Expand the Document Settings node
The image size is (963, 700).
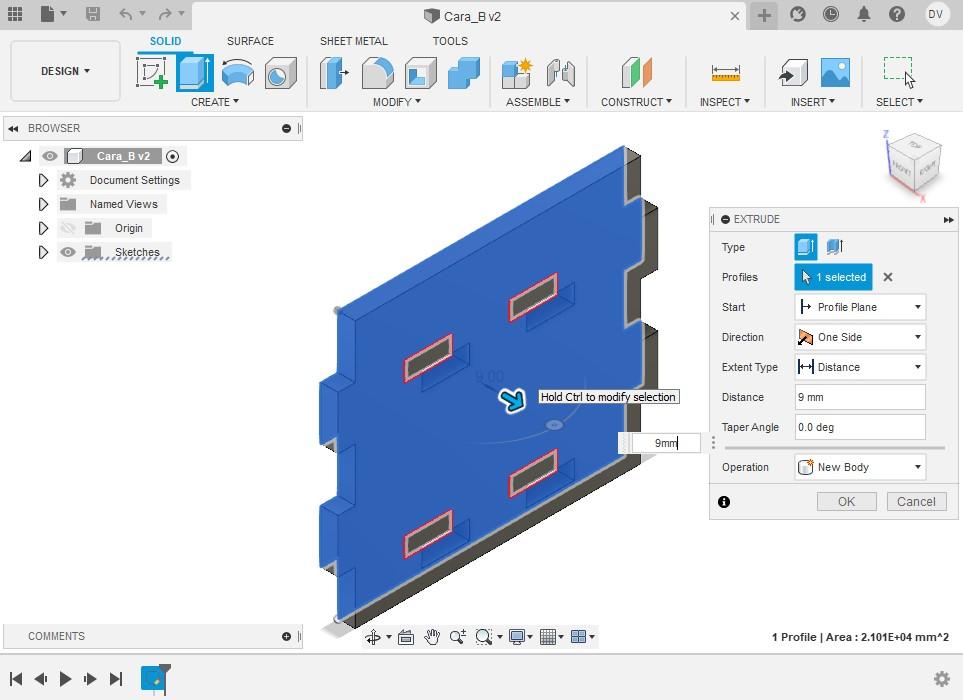coord(43,180)
